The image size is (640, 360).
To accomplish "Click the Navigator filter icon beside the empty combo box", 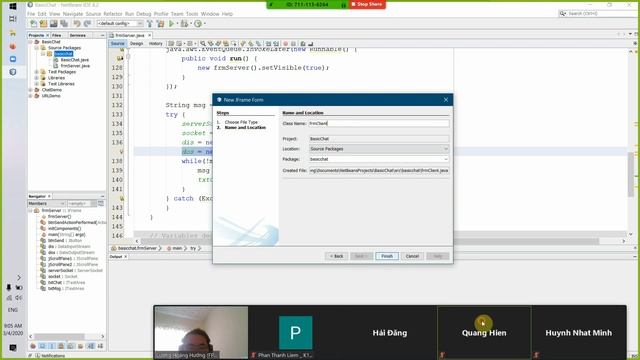I will tap(101, 203).
